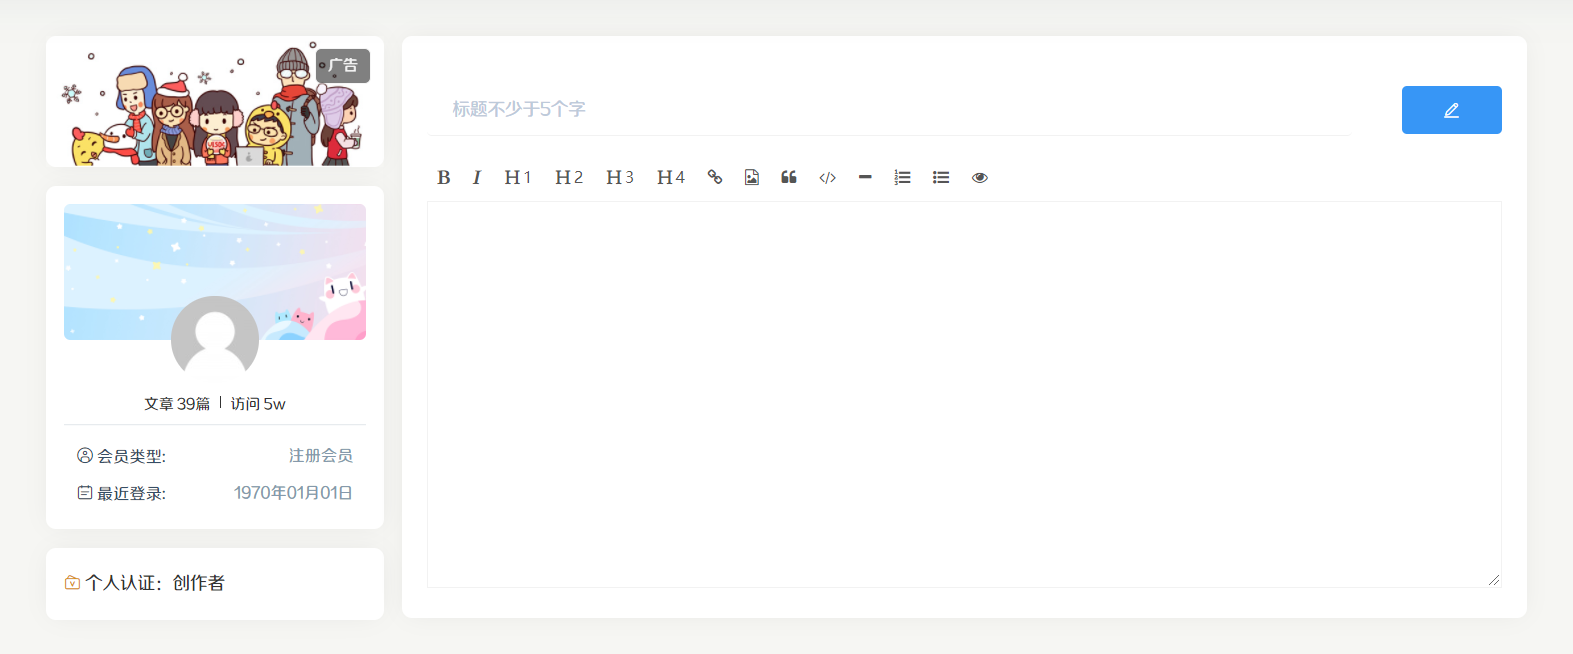Toggle bold formatting in the editor
The image size is (1573, 654).
[x=444, y=178]
